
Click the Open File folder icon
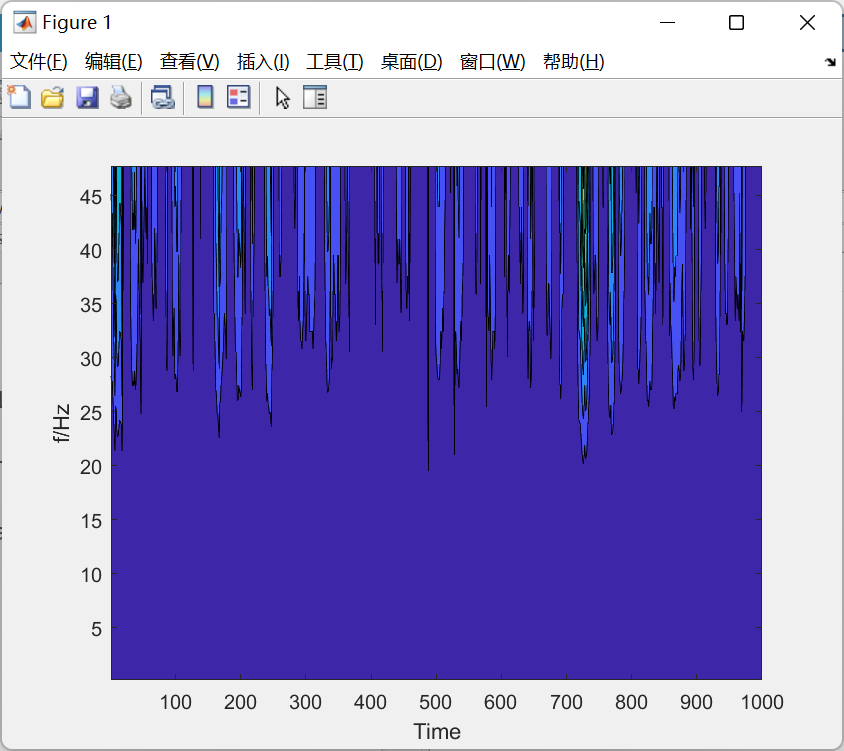[x=52, y=97]
